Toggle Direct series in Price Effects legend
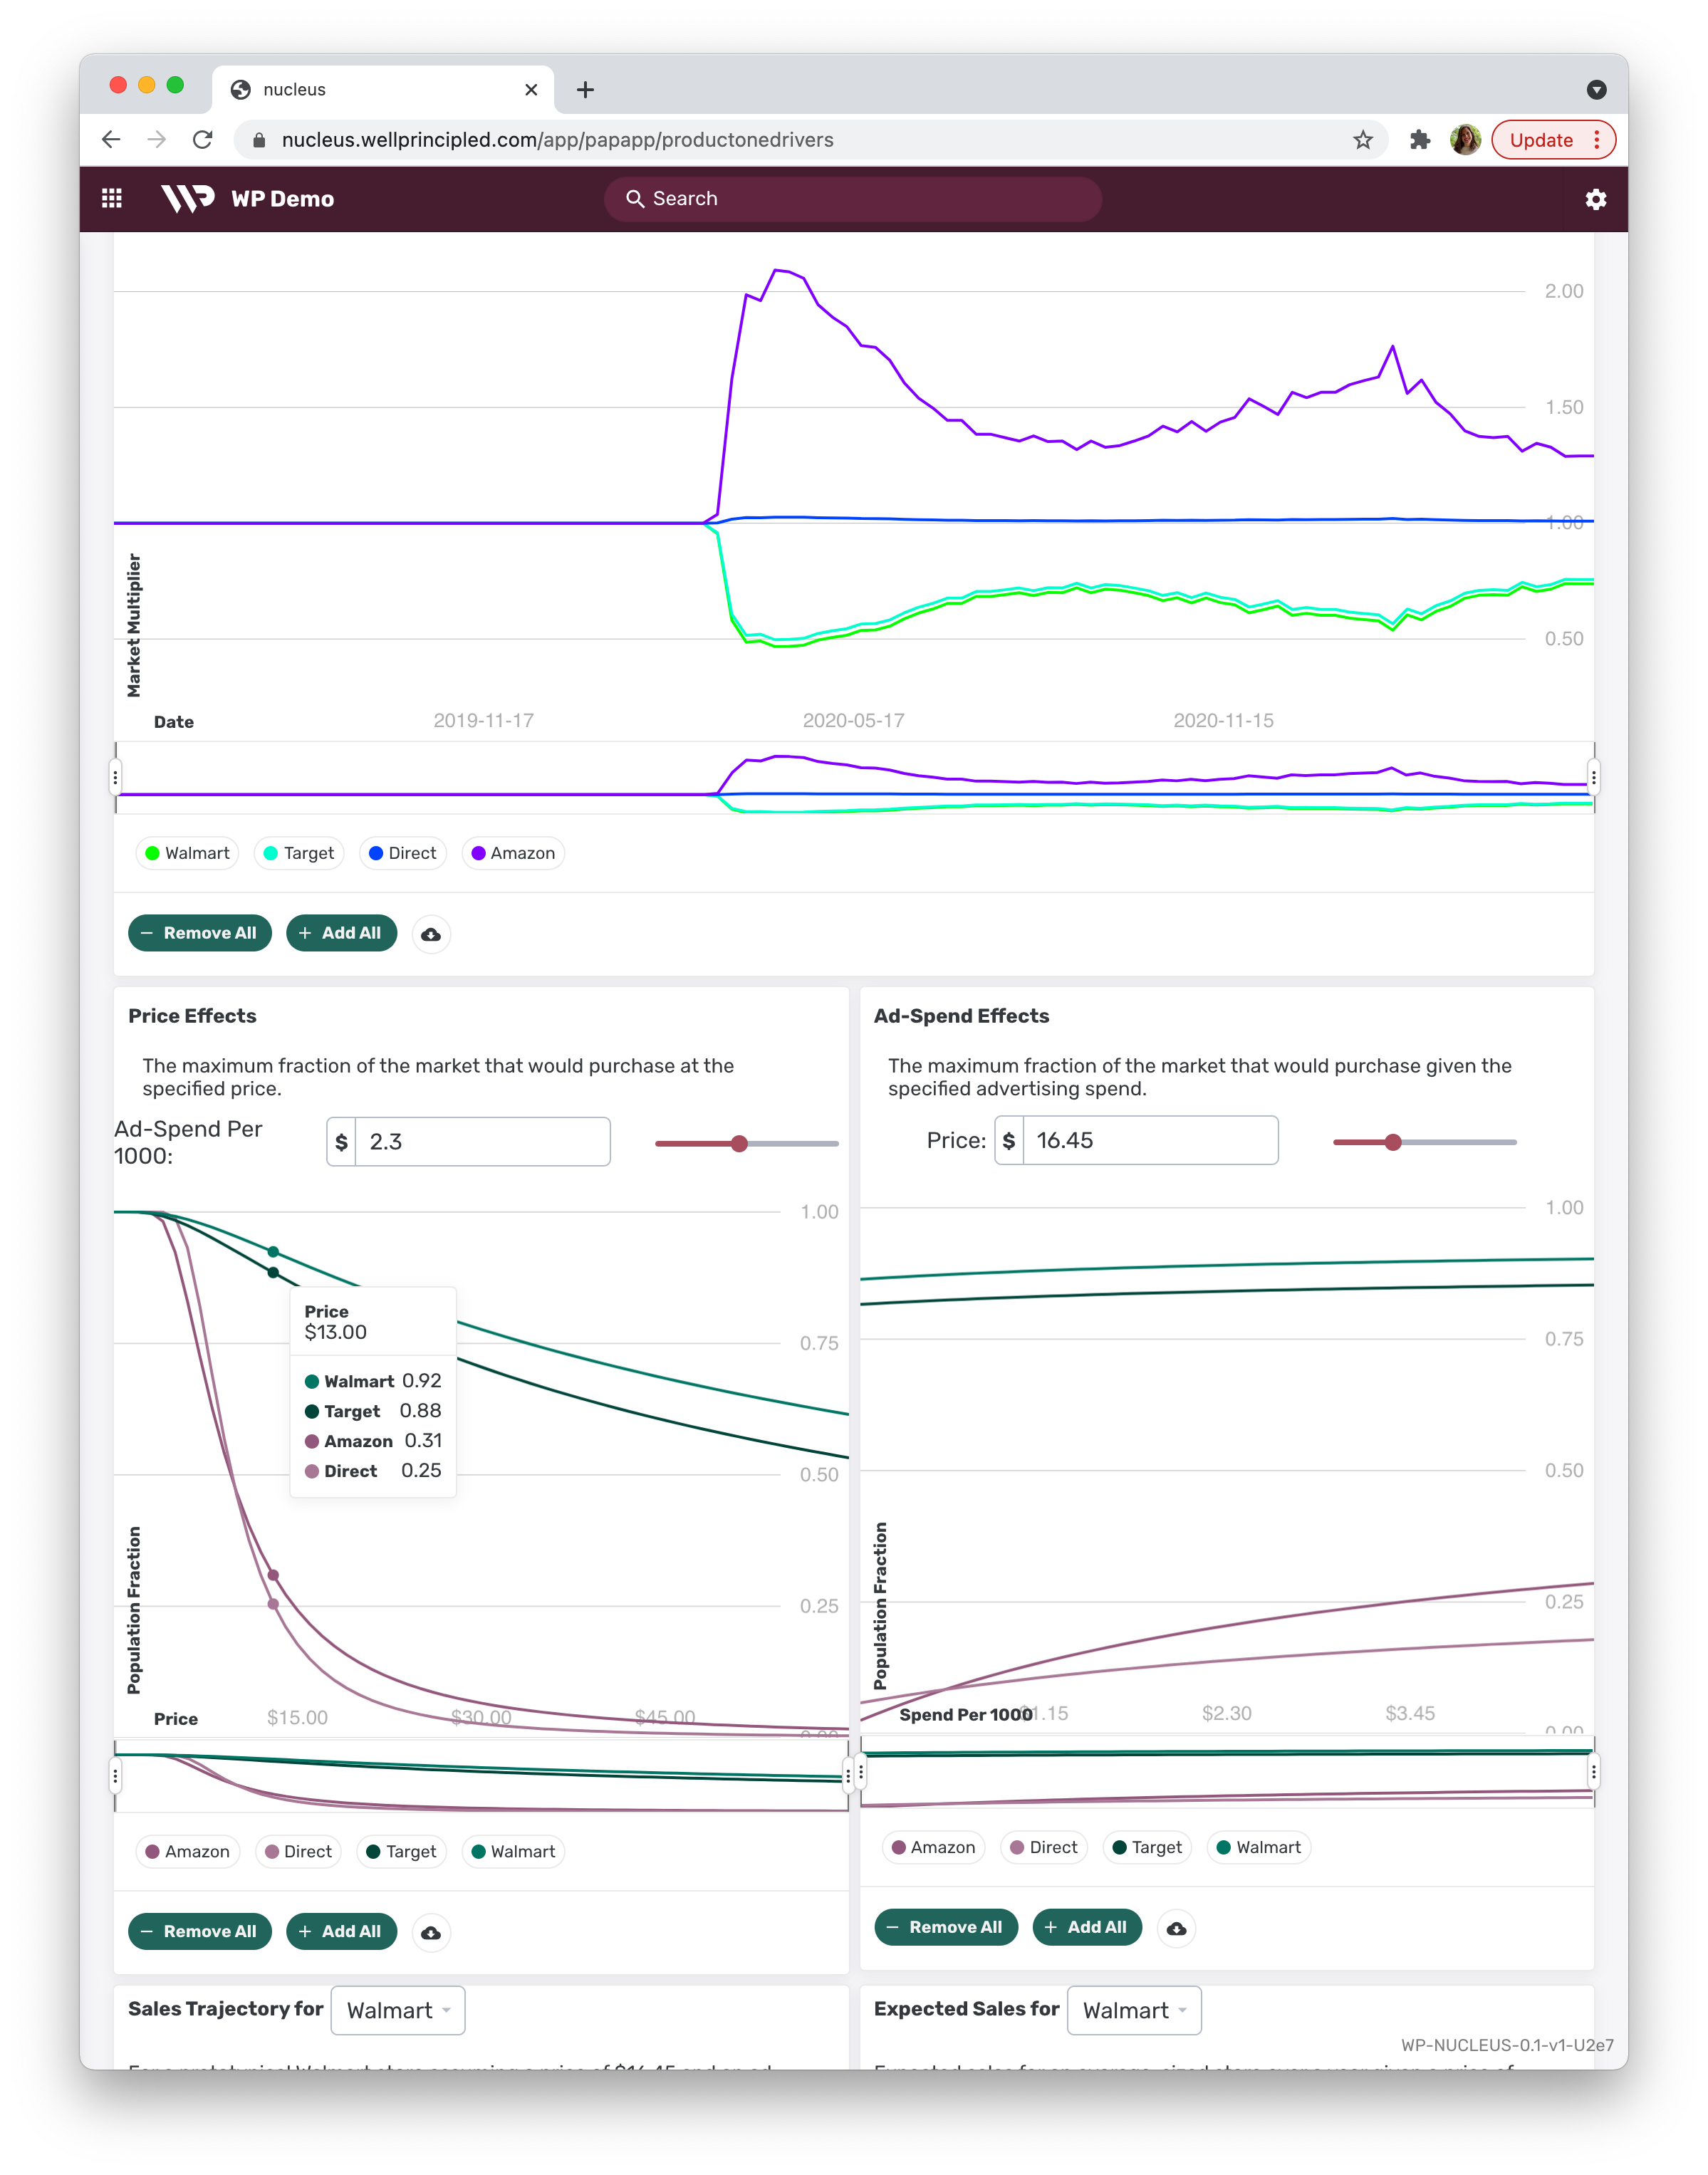Image resolution: width=1708 pixels, height=2175 pixels. coord(298,1852)
